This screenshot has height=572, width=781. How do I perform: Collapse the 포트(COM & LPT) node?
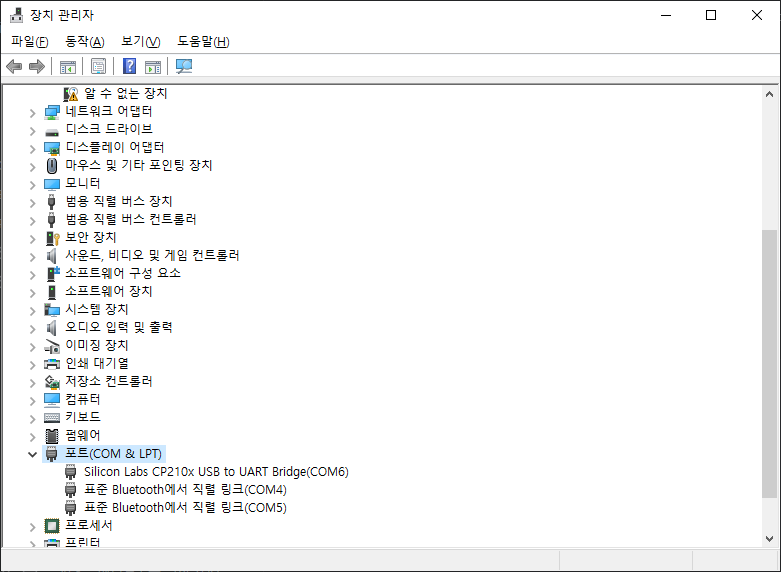click(32, 454)
